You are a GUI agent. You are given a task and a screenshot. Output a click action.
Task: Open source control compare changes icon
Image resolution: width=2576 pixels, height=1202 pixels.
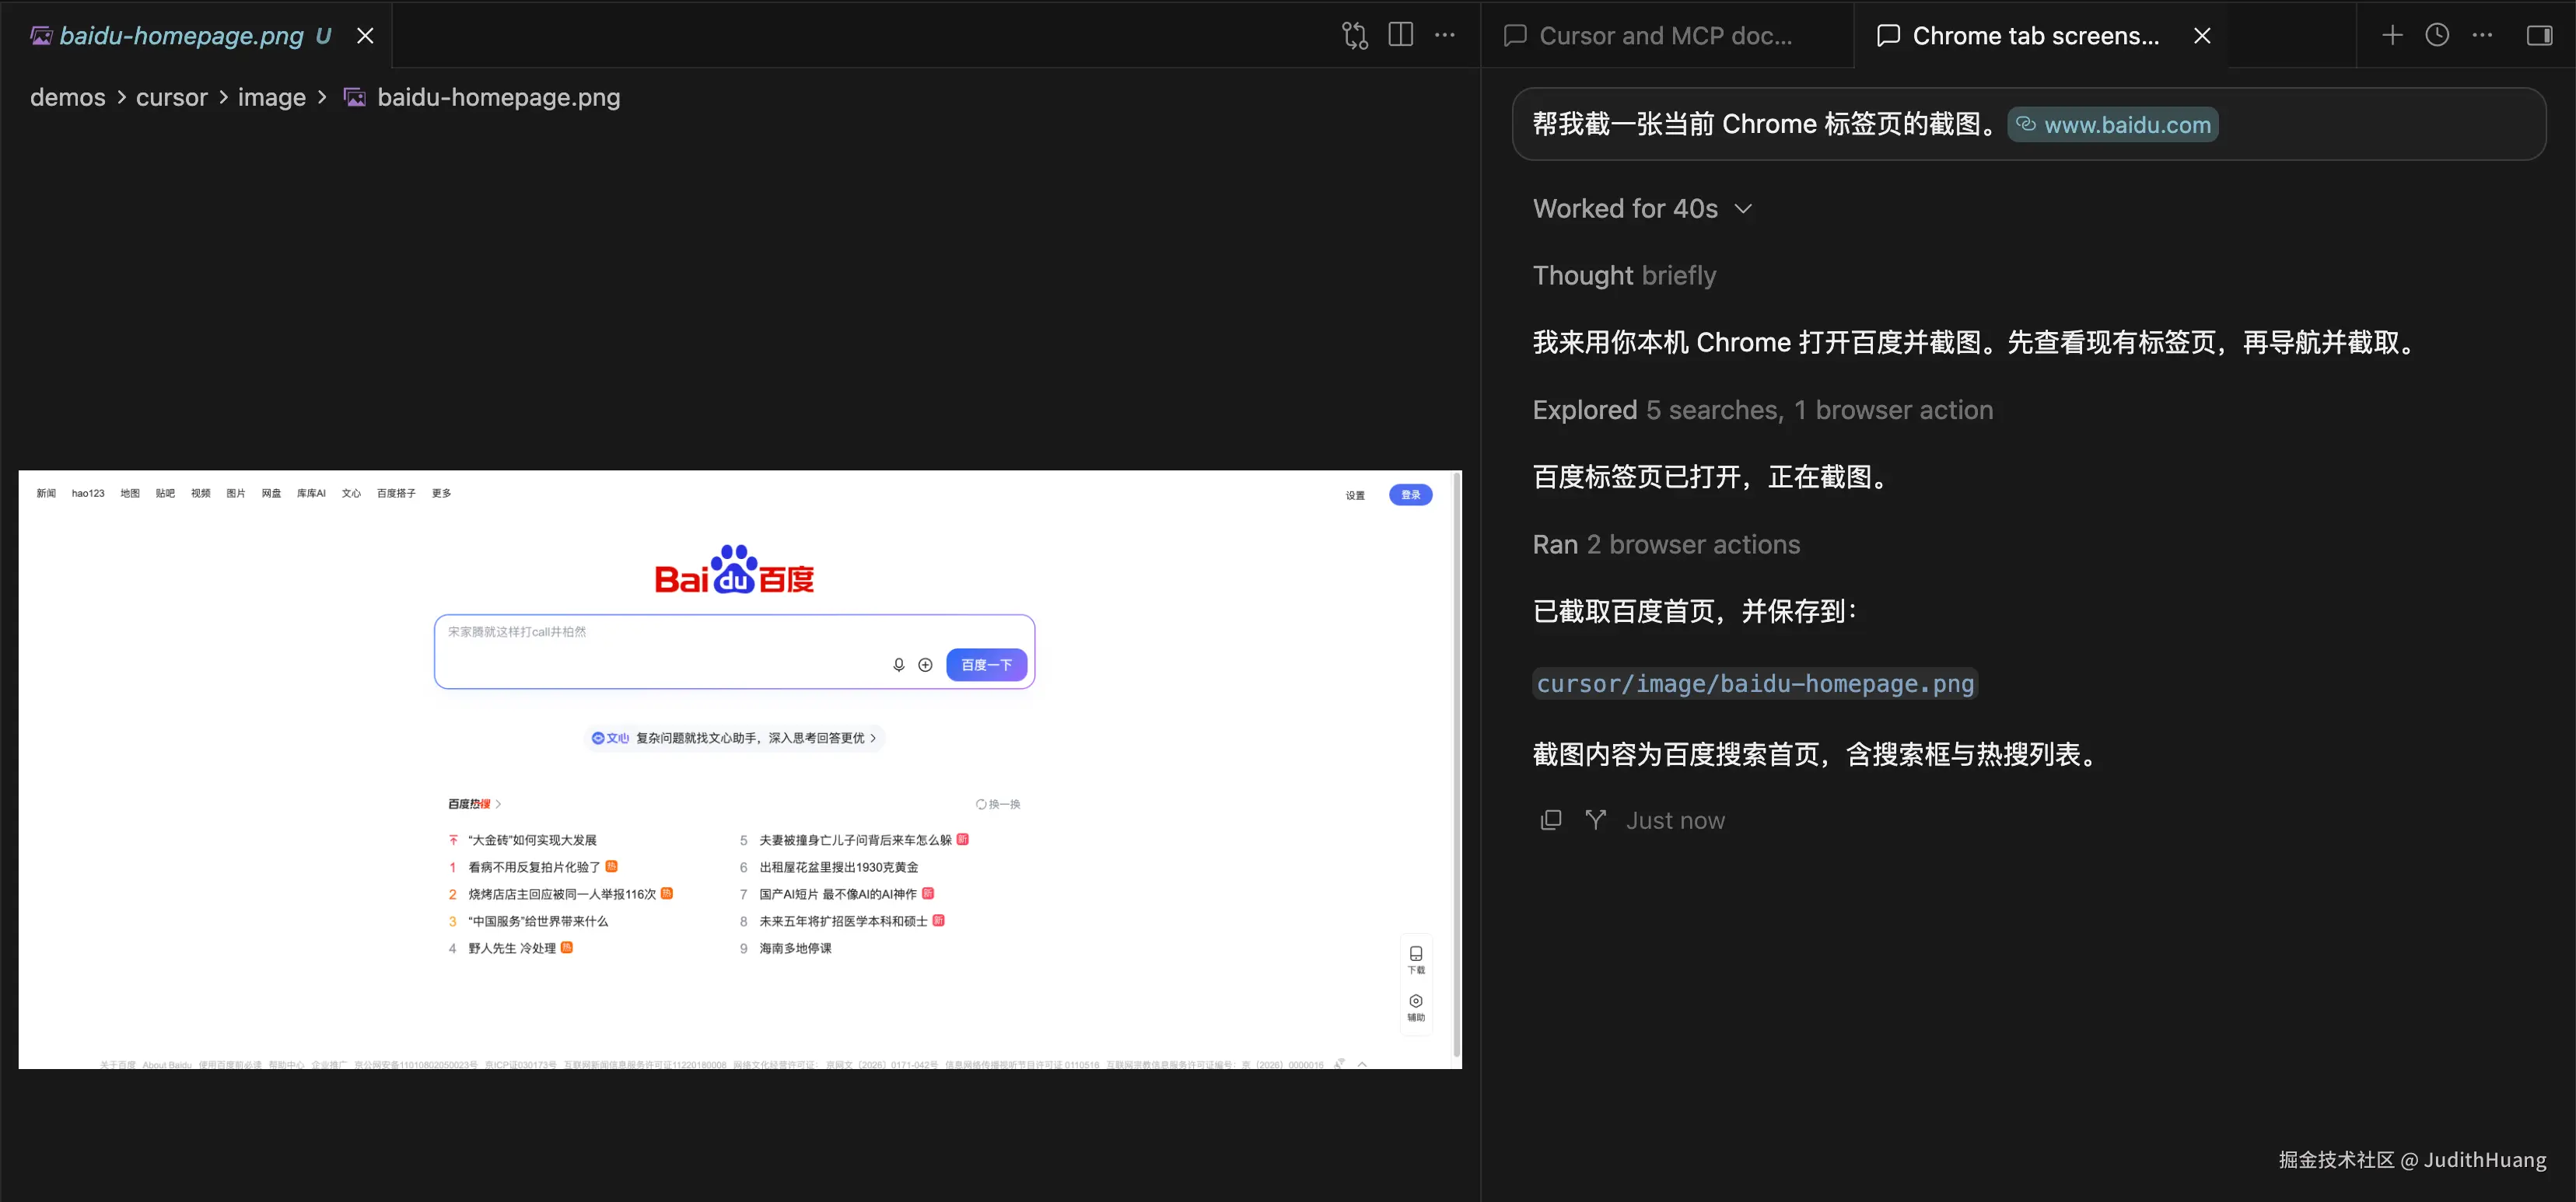pos(1354,35)
